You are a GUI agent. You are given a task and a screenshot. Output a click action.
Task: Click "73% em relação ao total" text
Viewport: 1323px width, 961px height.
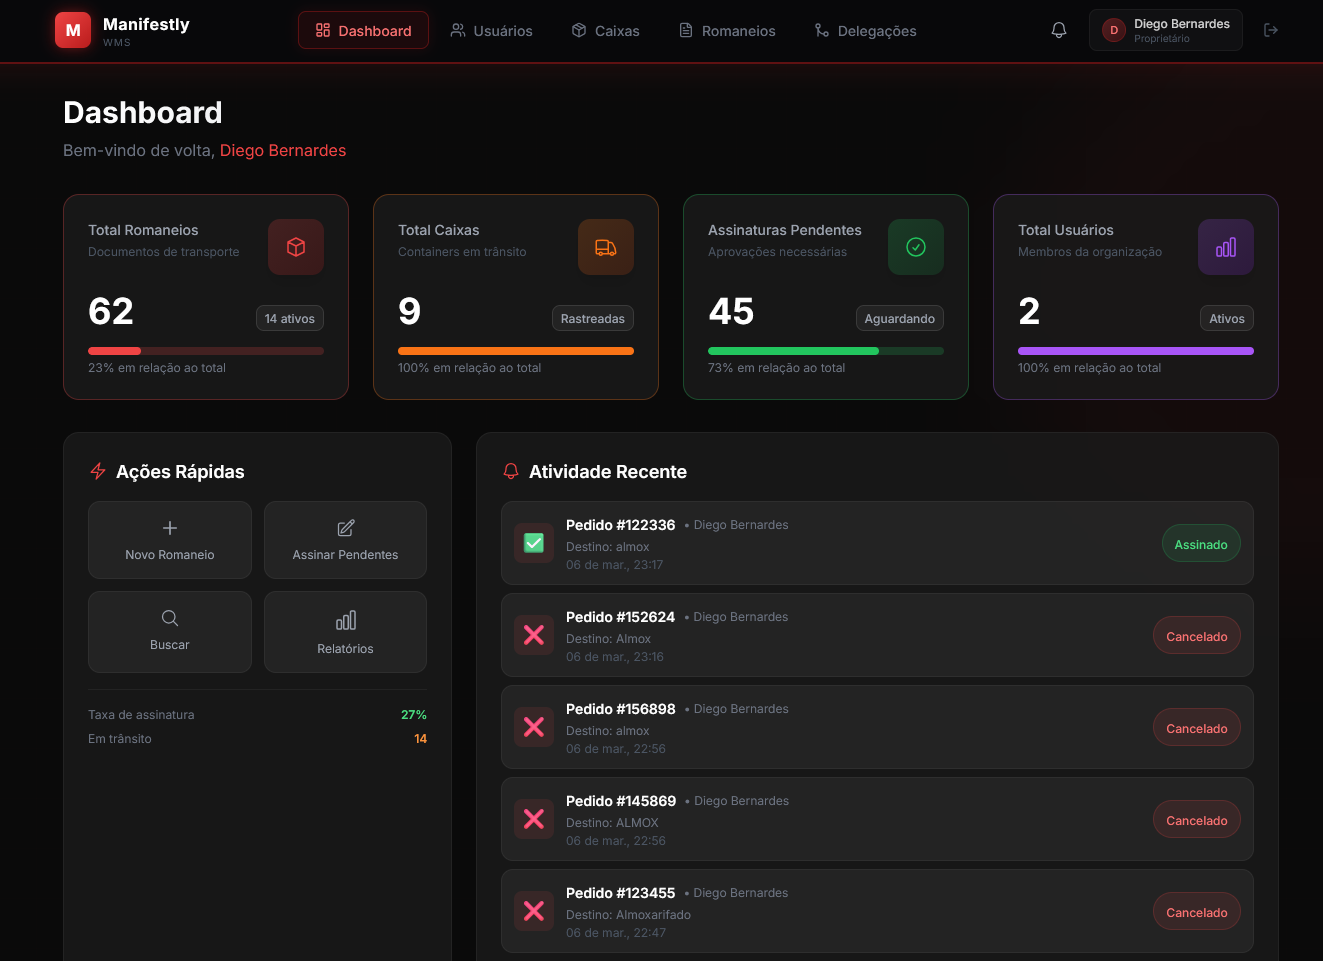tap(777, 368)
